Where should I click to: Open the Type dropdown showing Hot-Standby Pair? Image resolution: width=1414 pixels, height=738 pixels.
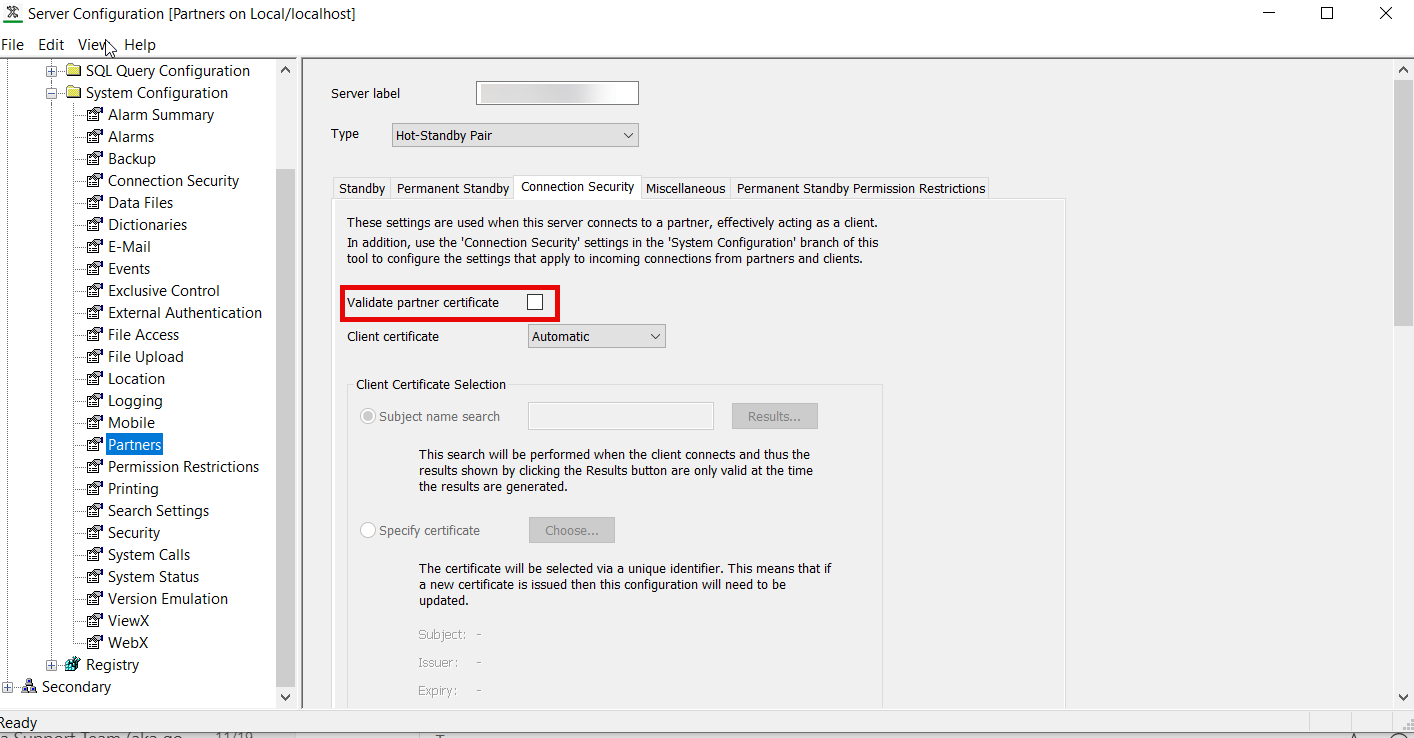coord(515,135)
